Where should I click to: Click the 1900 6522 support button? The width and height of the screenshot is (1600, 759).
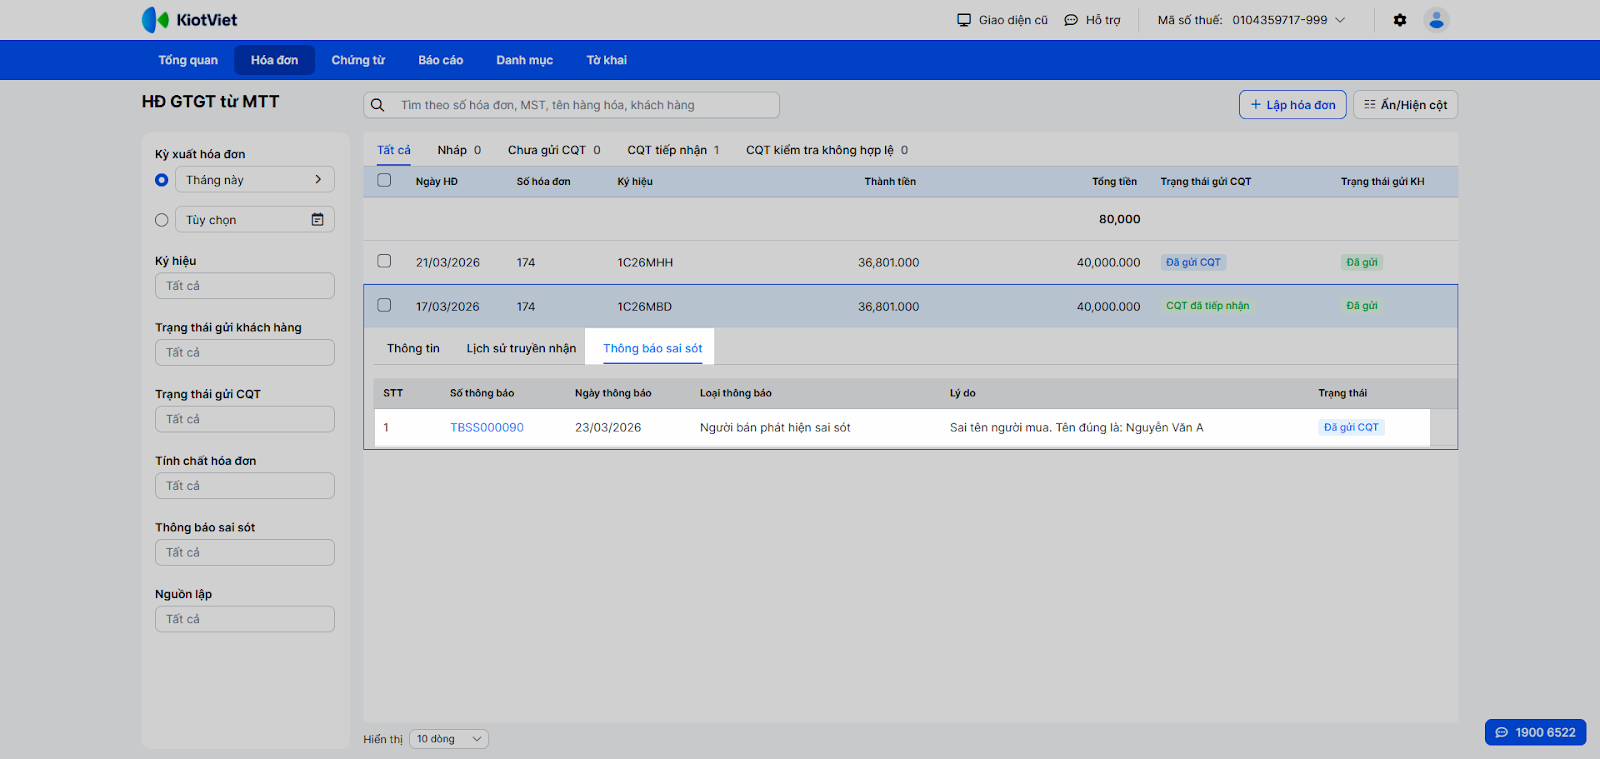(1535, 732)
